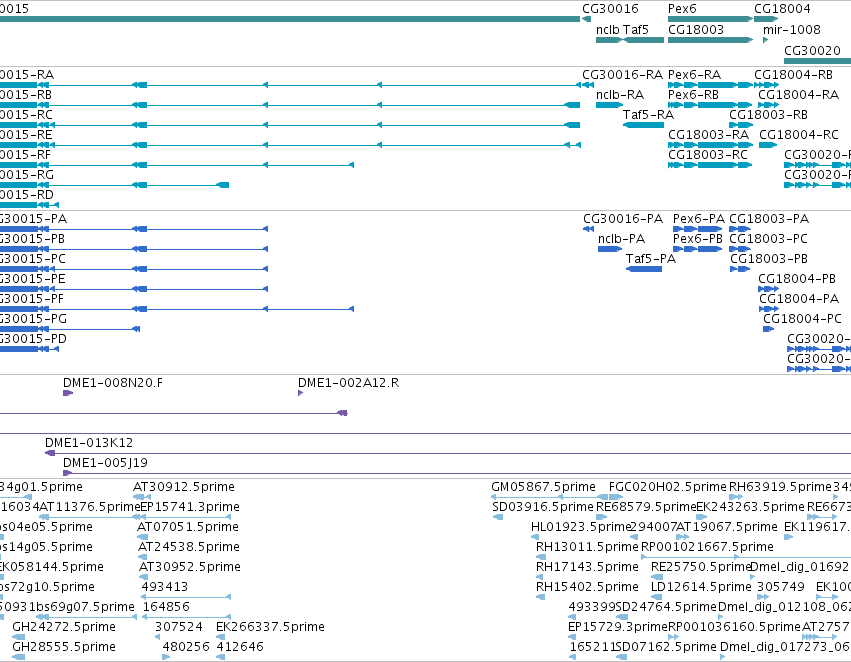The height and width of the screenshot is (662, 851).
Task: Select the RH17143.5prime EST label
Action: click(587, 566)
